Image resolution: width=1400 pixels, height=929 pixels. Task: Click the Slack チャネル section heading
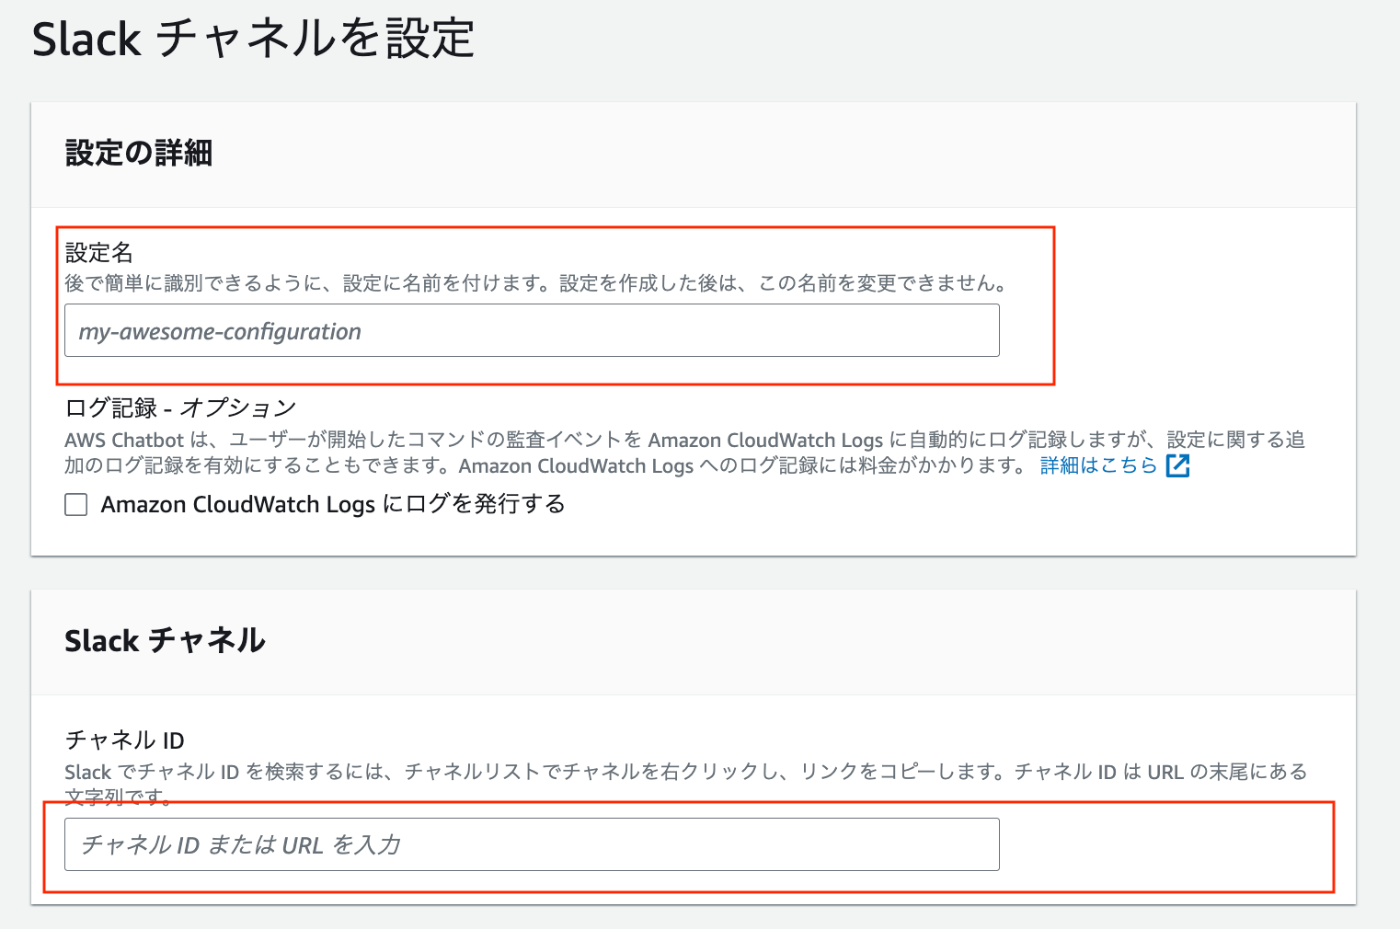pyautogui.click(x=165, y=640)
